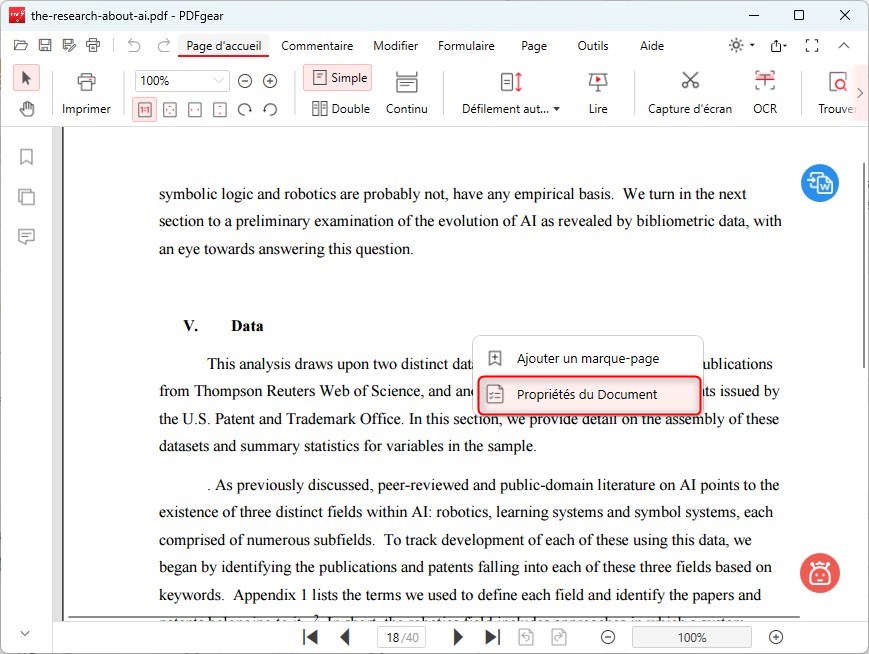
Task: Open a file with the folder icon
Action: [21, 45]
